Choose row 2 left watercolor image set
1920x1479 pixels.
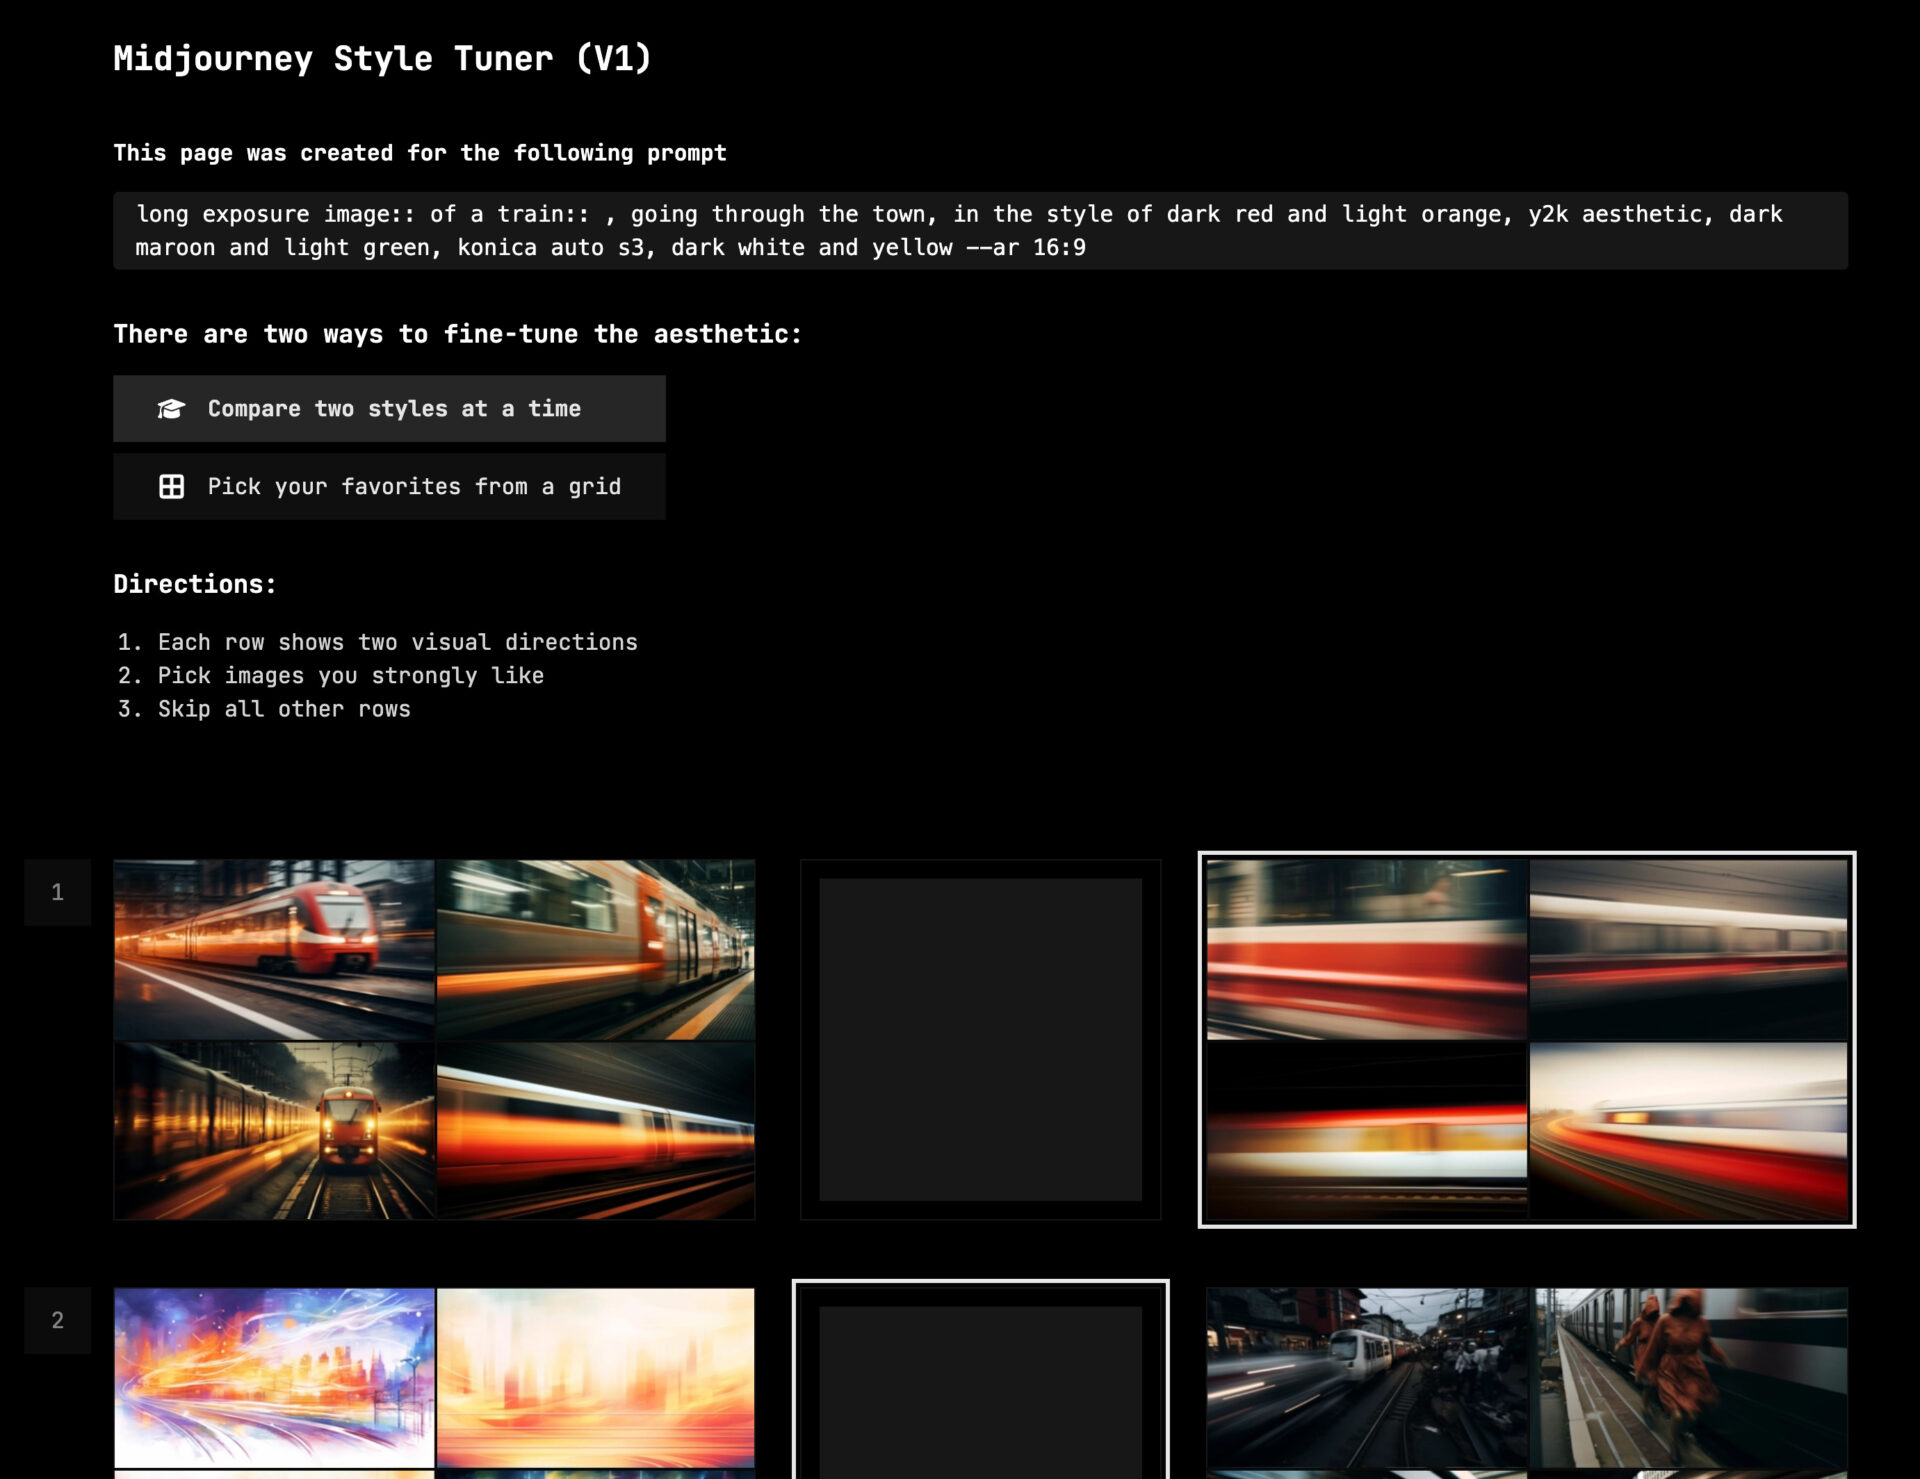[434, 1380]
